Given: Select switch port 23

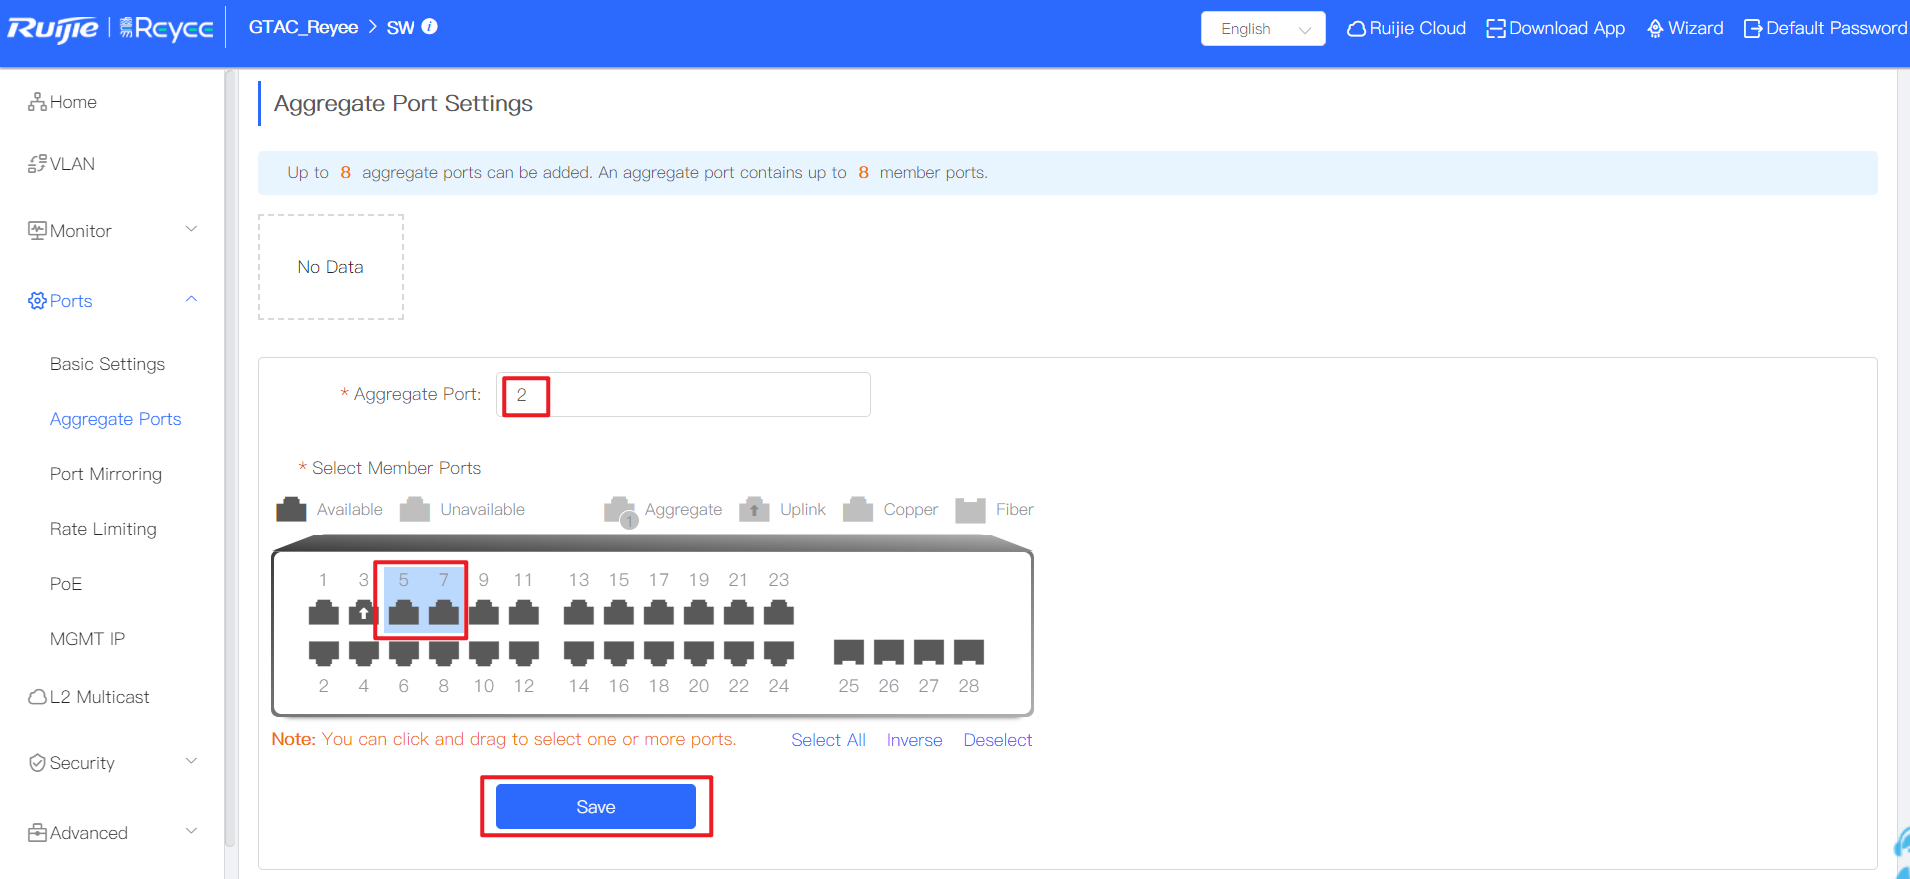Looking at the screenshot, I should [x=779, y=612].
